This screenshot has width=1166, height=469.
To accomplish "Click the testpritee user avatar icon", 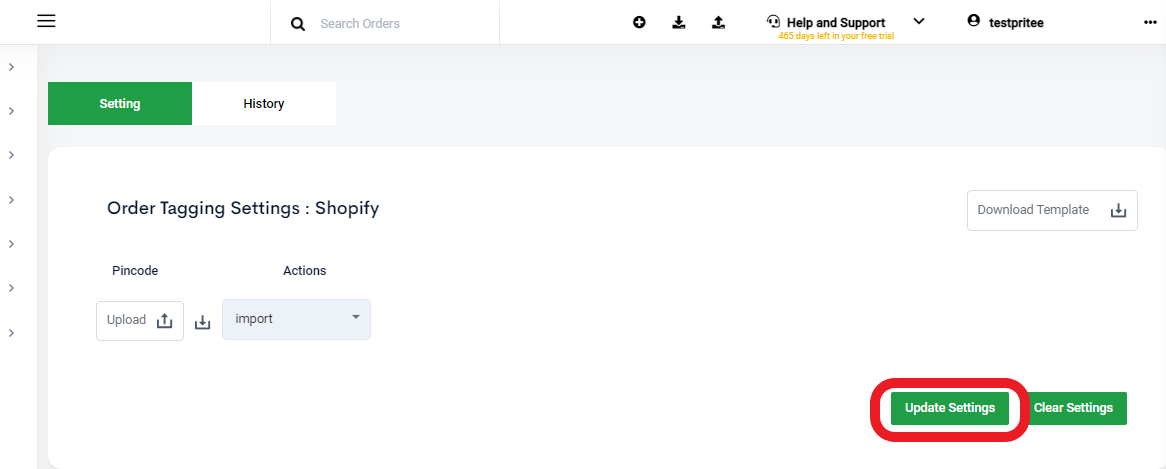I will pos(973,22).
